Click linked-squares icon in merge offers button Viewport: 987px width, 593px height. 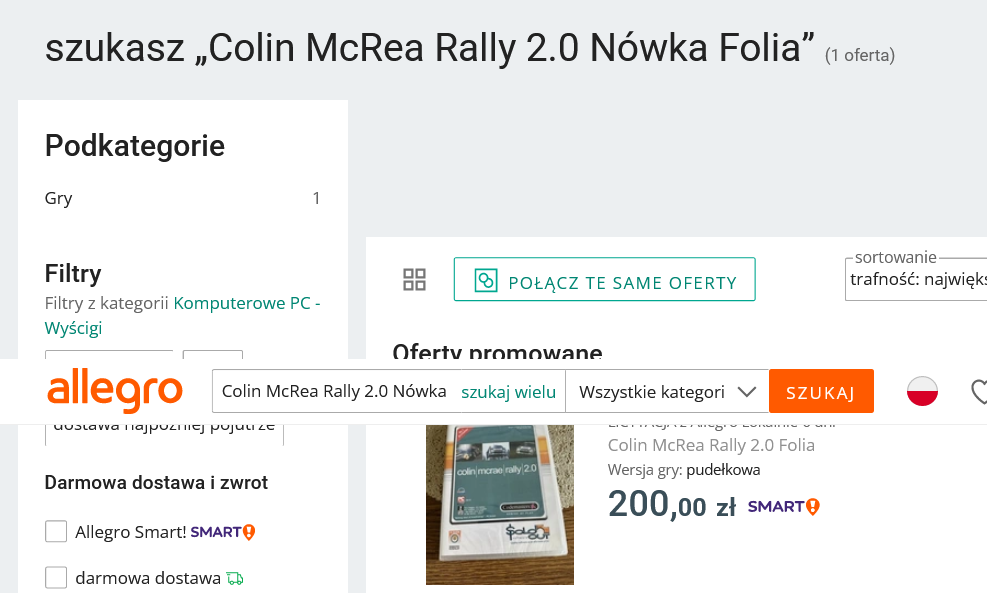(x=486, y=281)
